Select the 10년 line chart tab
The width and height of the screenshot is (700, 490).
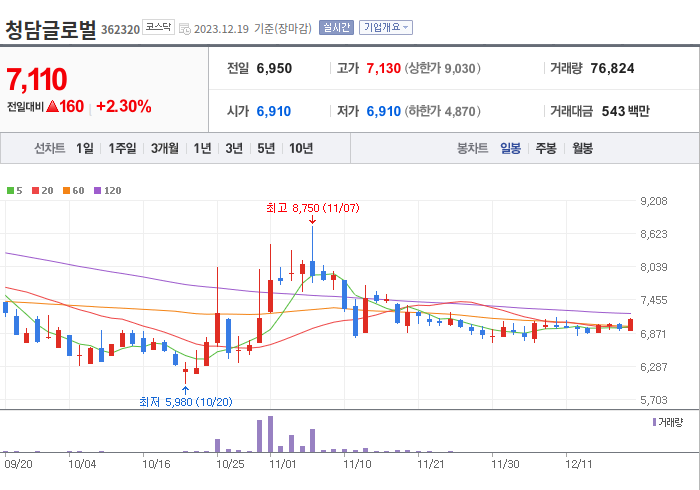pyautogui.click(x=301, y=148)
